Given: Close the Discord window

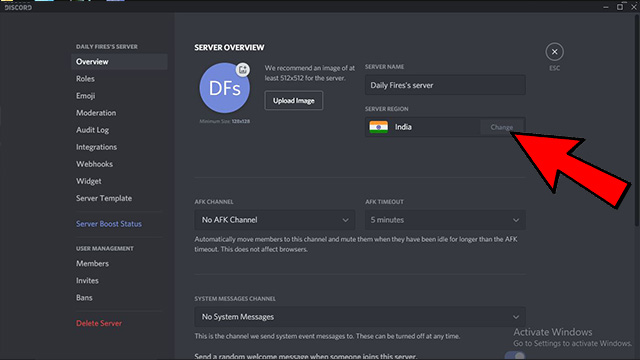Looking at the screenshot, I should 634,7.
